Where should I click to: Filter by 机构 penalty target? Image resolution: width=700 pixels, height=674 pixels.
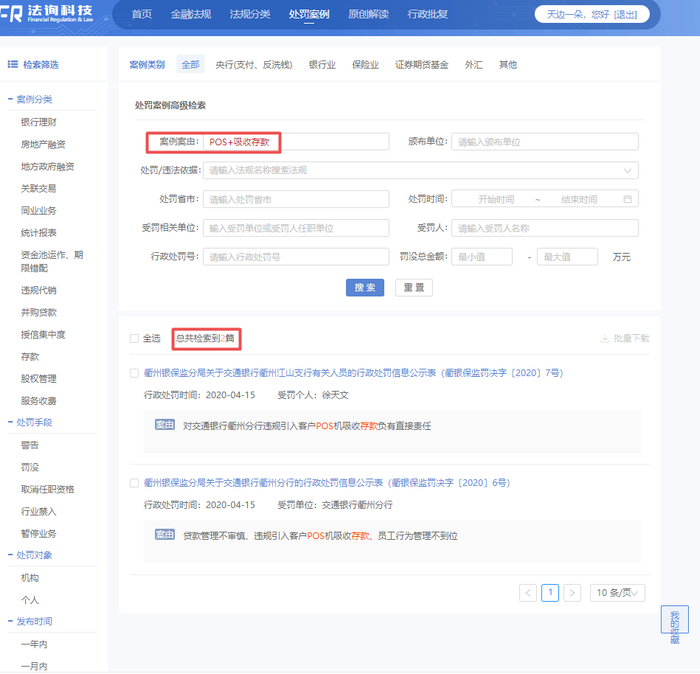click(x=30, y=578)
